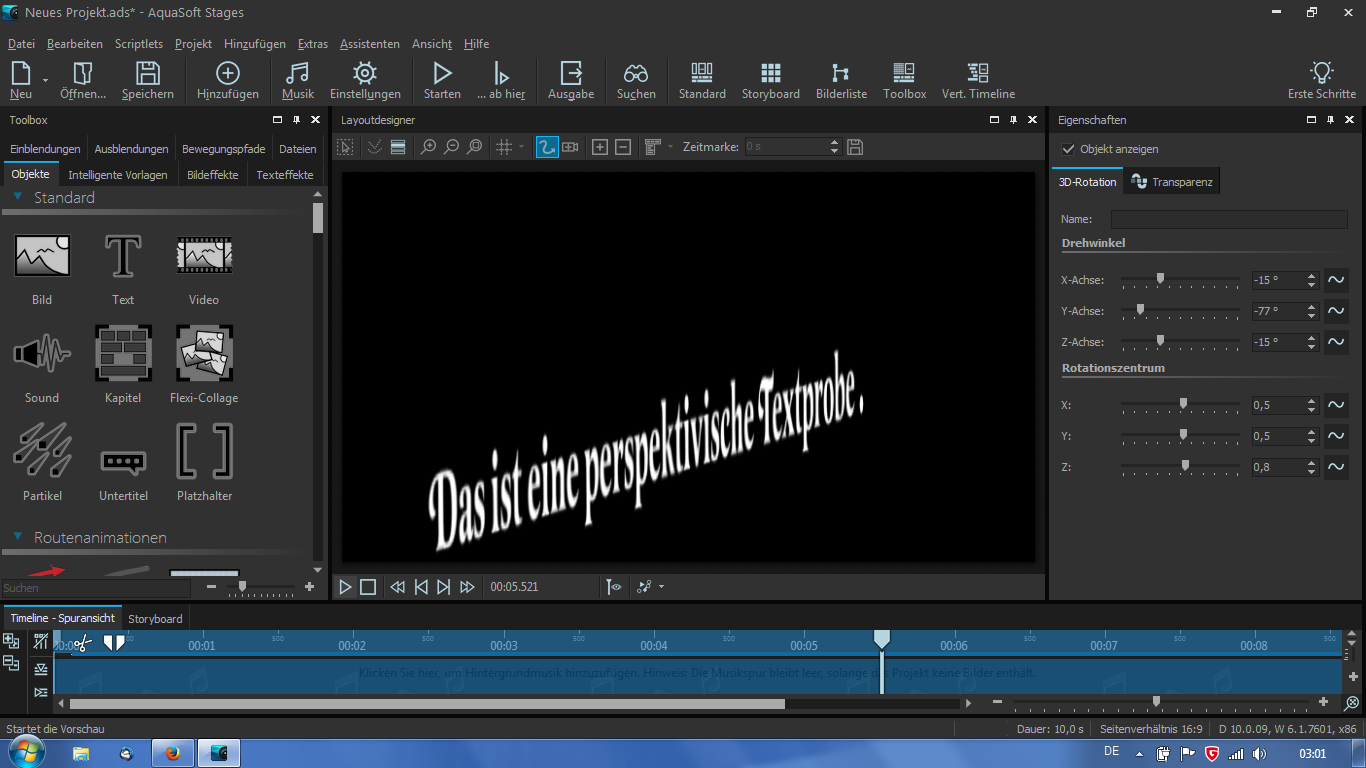The width and height of the screenshot is (1366, 768).
Task: Toggle the motion path button in Layoutdesigner
Action: (x=547, y=147)
